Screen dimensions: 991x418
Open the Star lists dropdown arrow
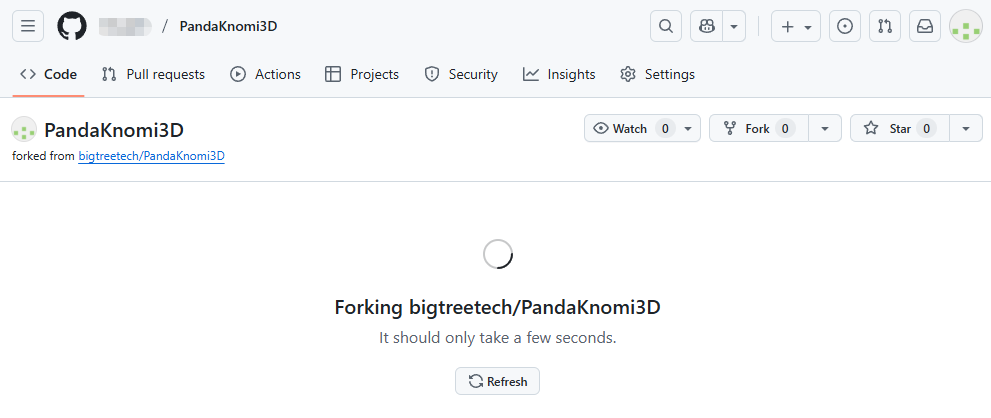(965, 128)
